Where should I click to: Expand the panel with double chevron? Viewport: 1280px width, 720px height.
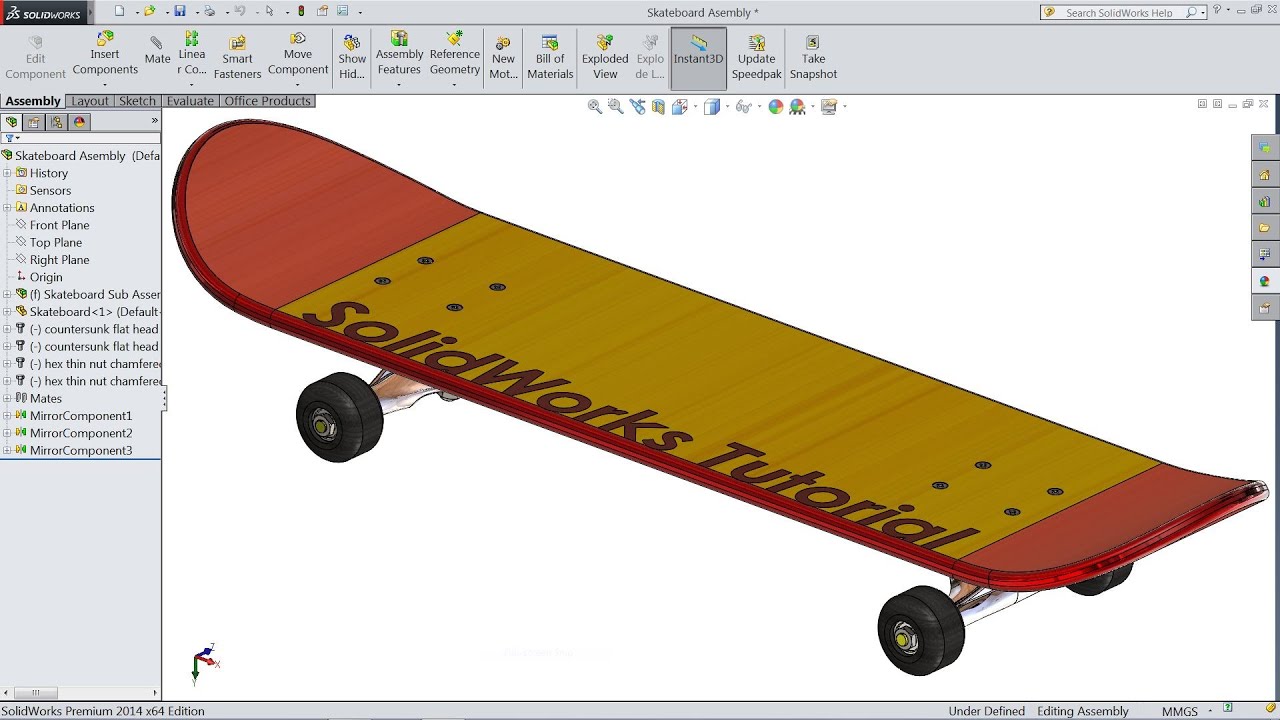(154, 121)
